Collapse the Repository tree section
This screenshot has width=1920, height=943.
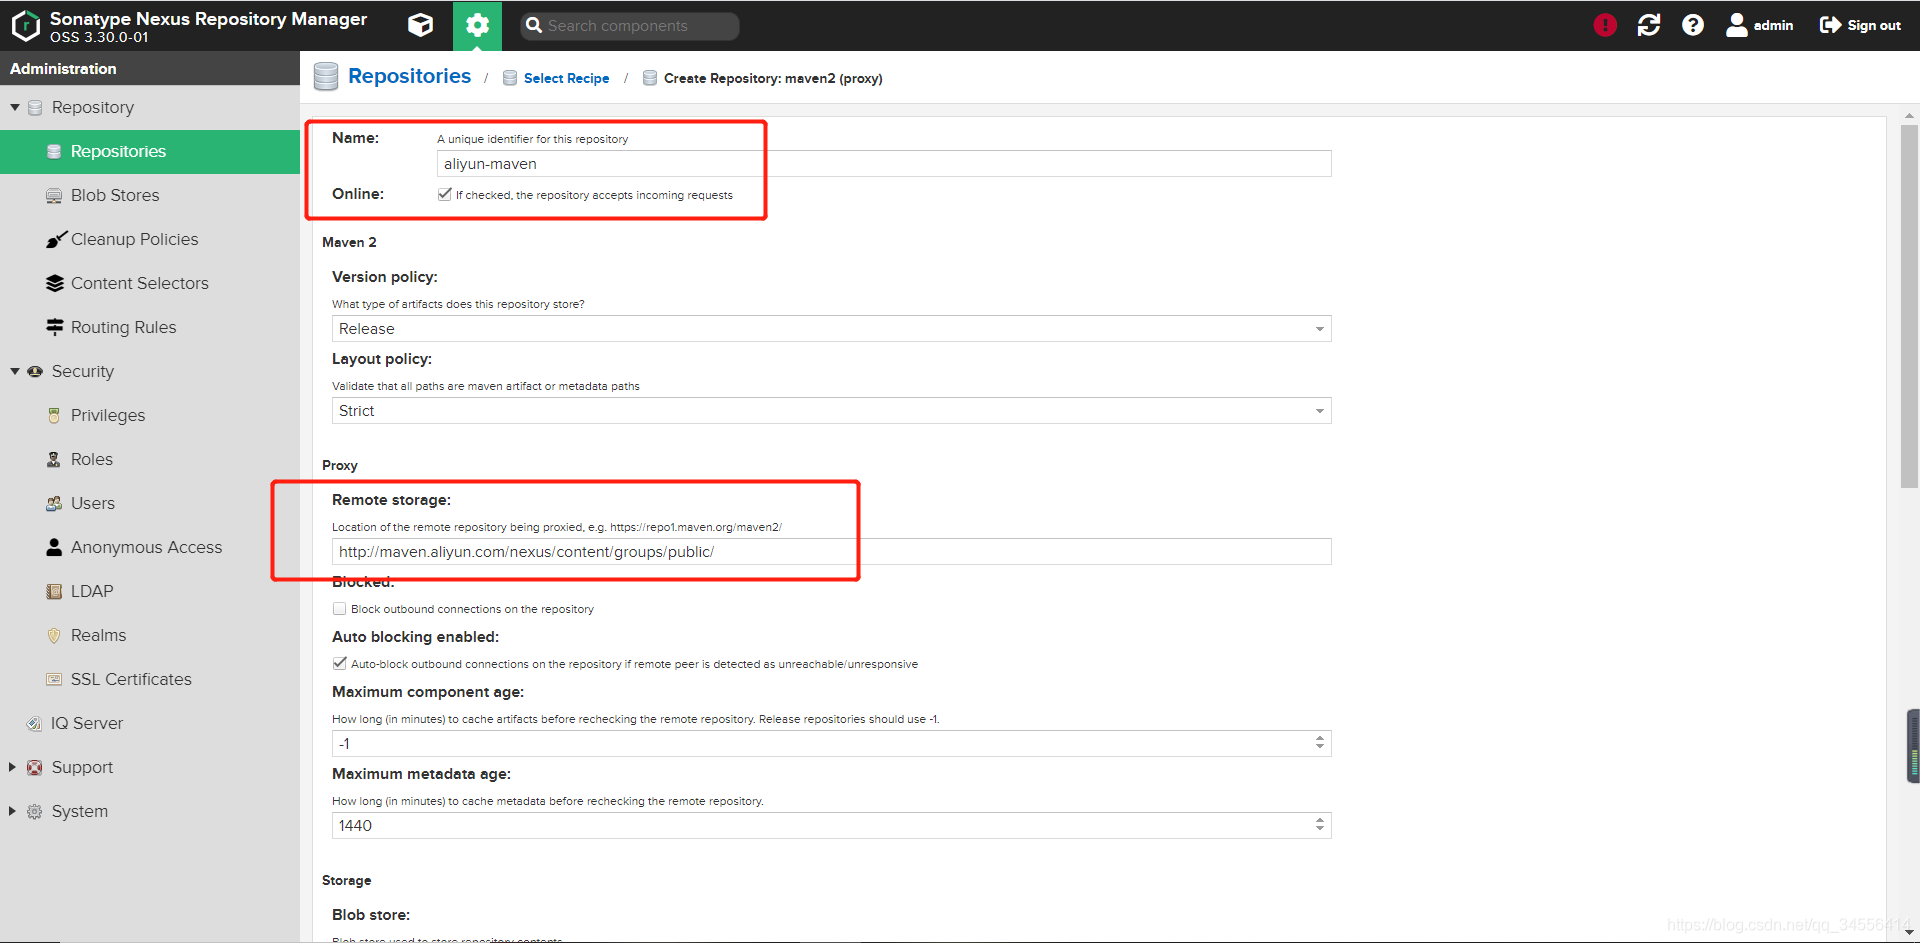(x=15, y=107)
